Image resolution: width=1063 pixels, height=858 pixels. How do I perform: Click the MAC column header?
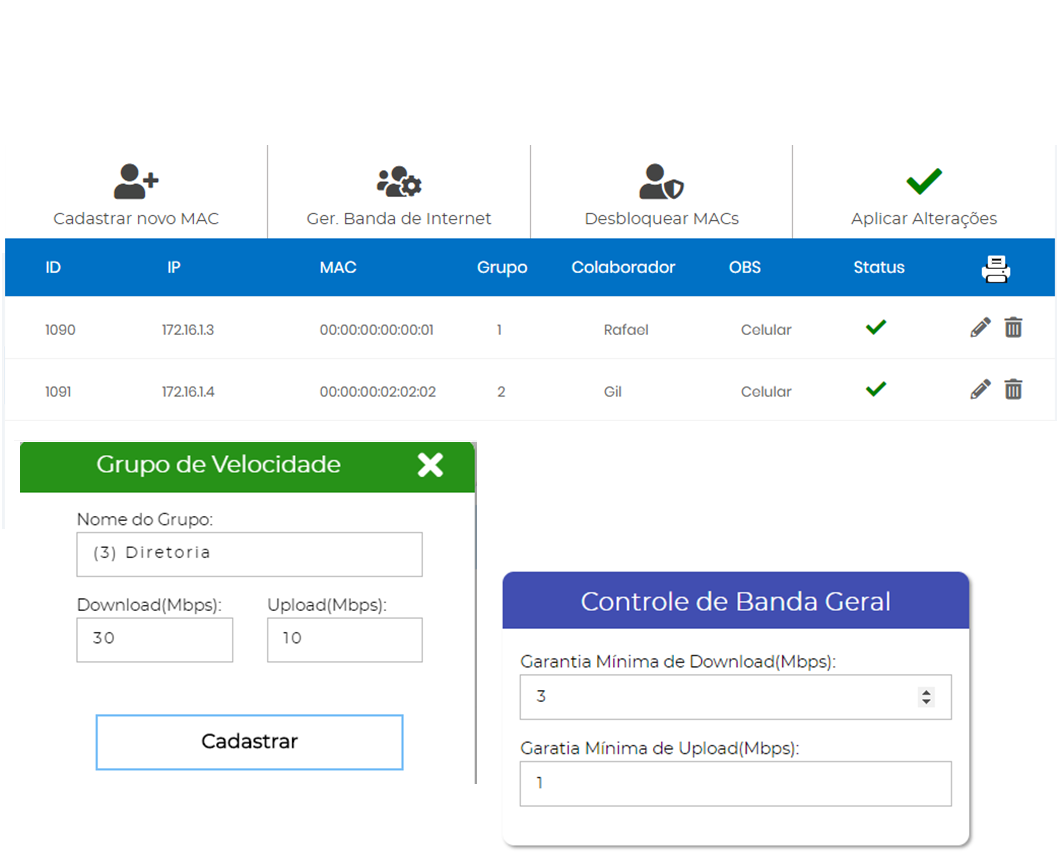[x=338, y=268]
